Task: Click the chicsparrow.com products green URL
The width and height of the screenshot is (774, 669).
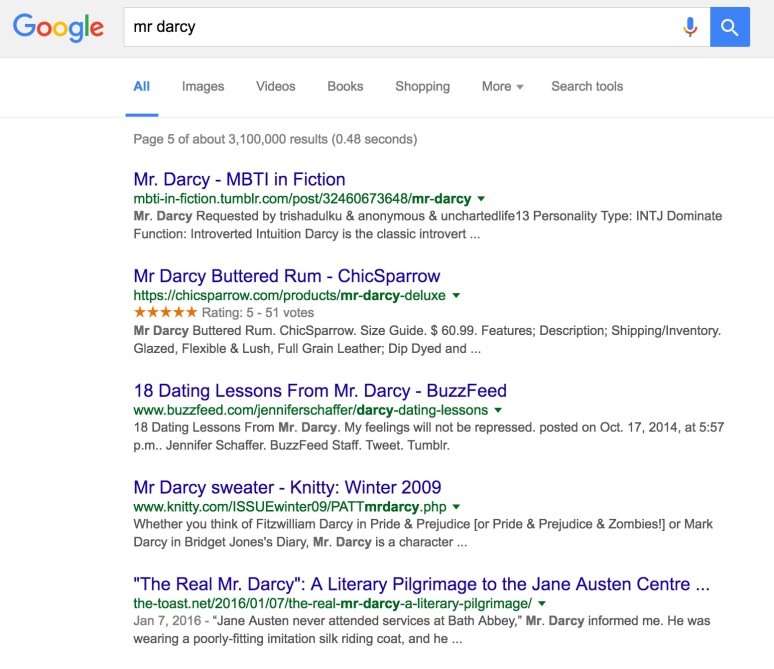Action: click(x=289, y=295)
